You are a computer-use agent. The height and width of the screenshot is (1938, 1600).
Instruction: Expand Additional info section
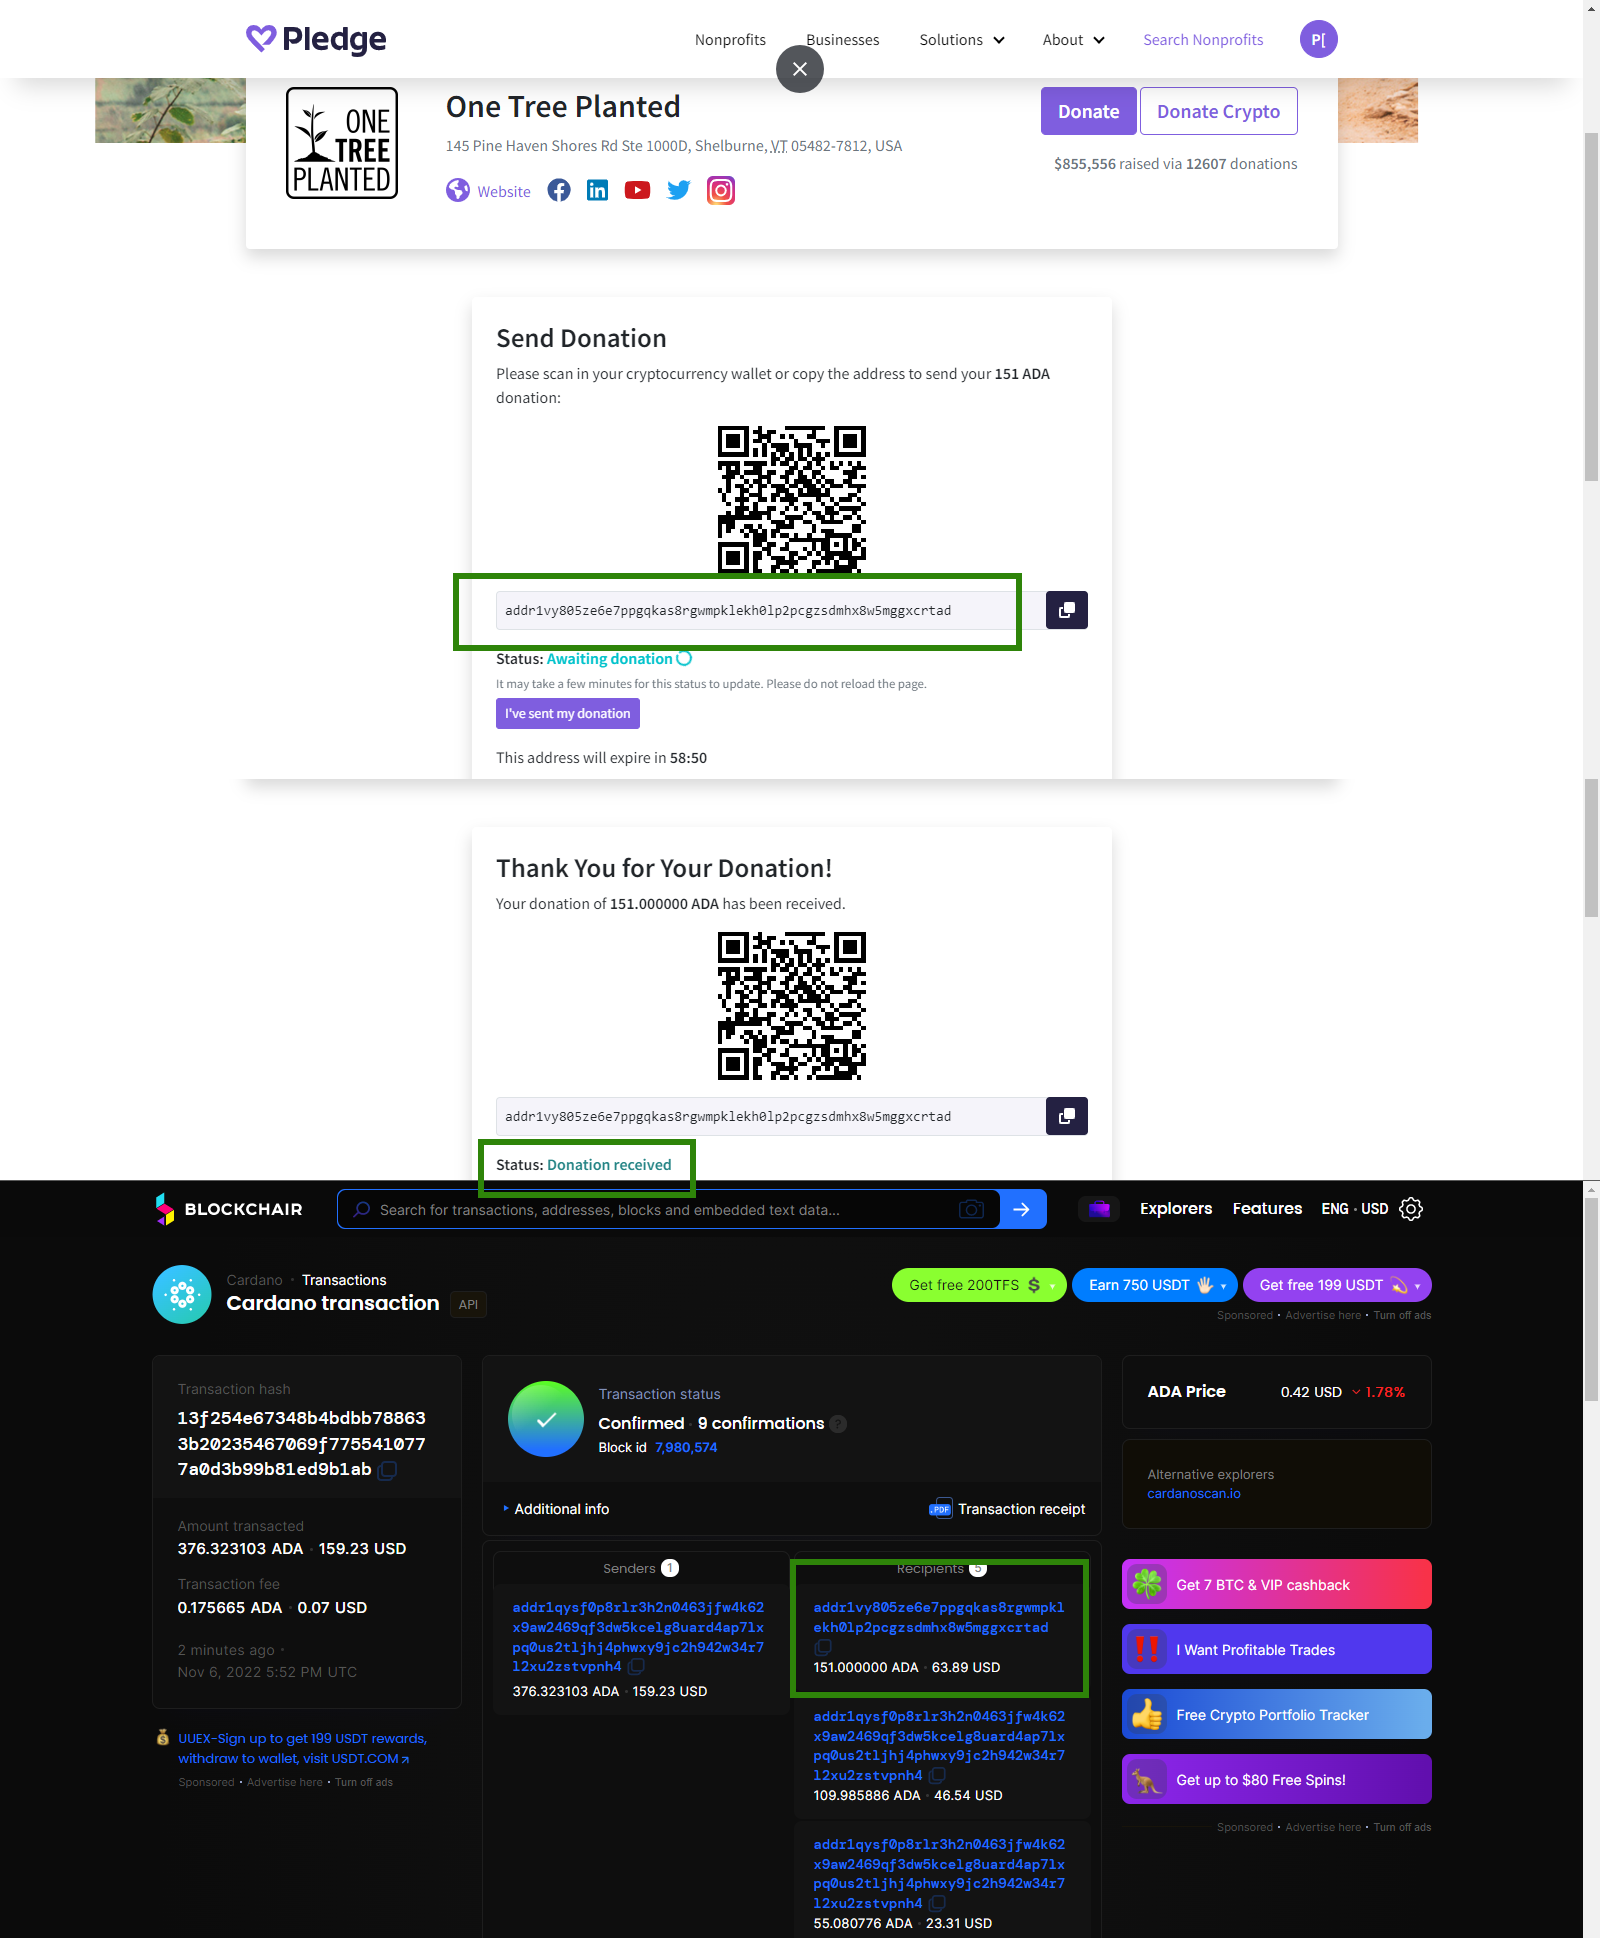click(556, 1509)
